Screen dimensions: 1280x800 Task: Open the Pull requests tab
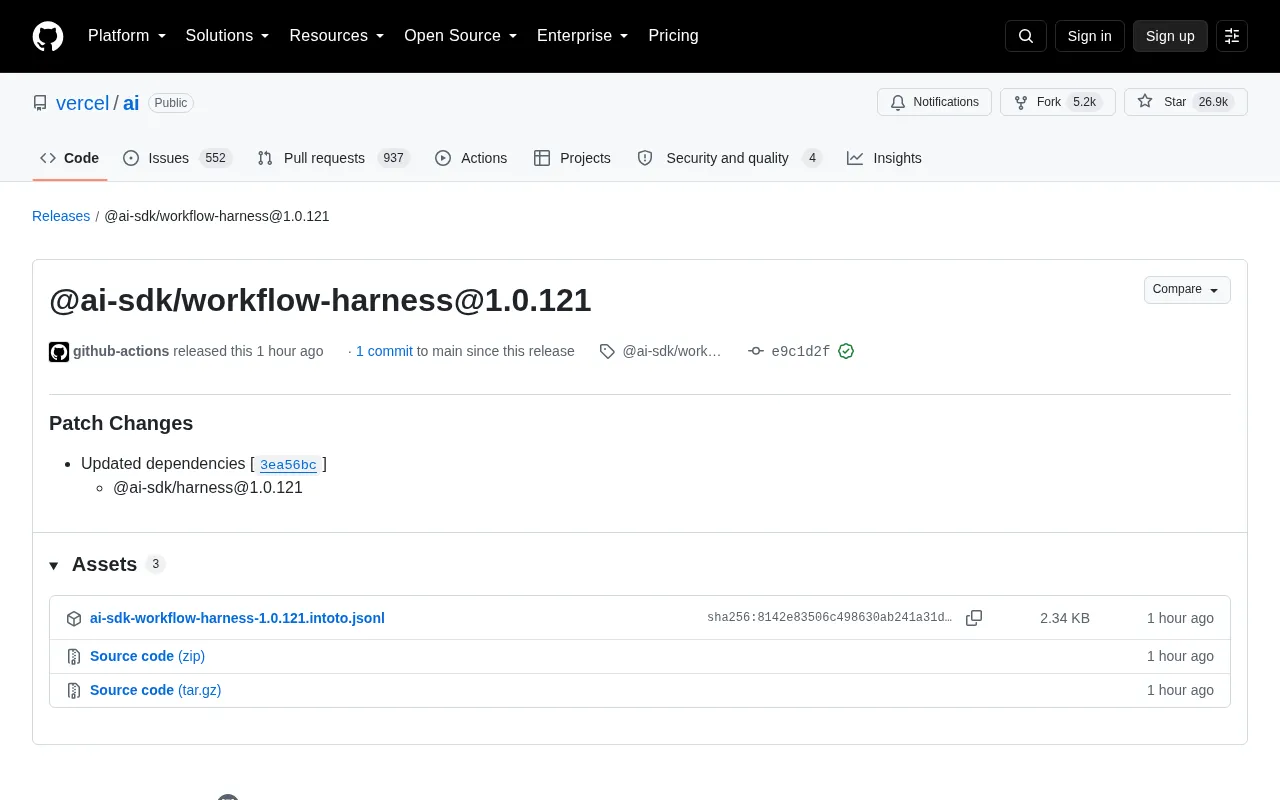(333, 158)
